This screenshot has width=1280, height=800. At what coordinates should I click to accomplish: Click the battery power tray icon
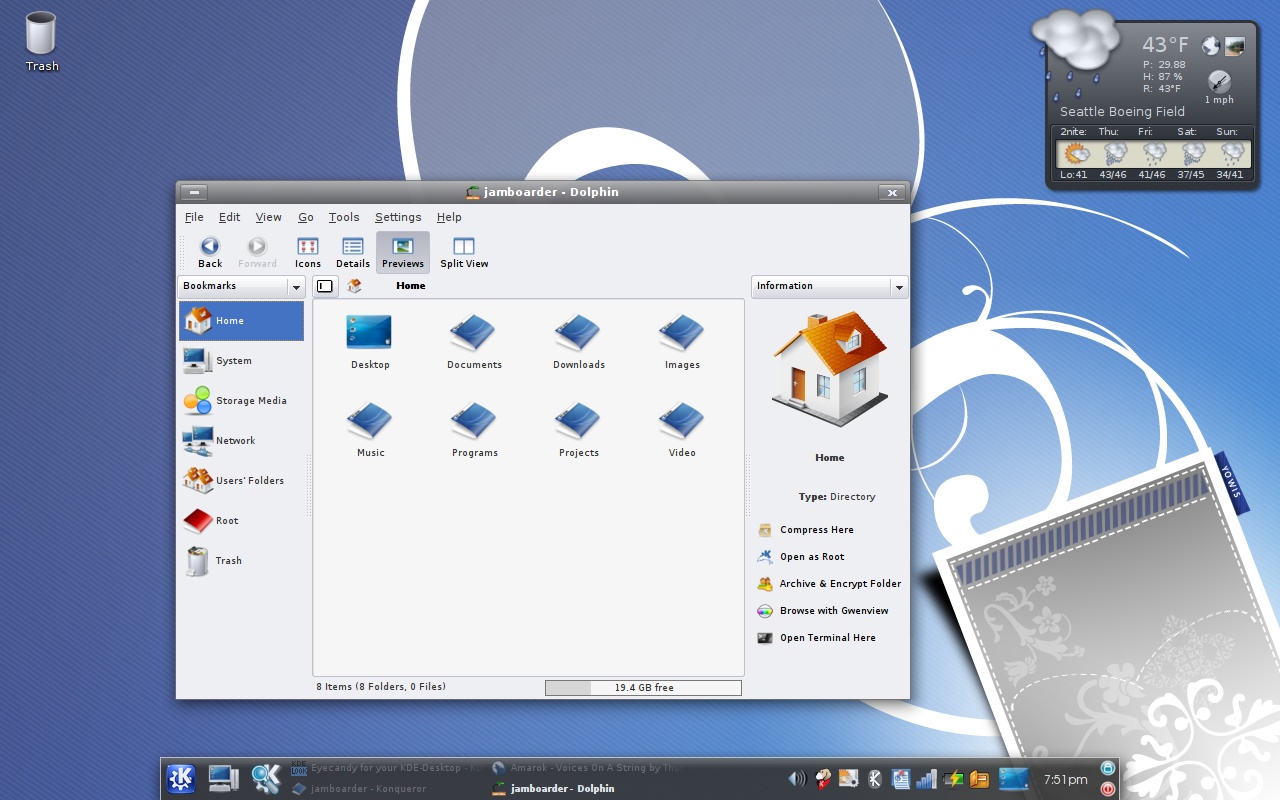click(952, 779)
